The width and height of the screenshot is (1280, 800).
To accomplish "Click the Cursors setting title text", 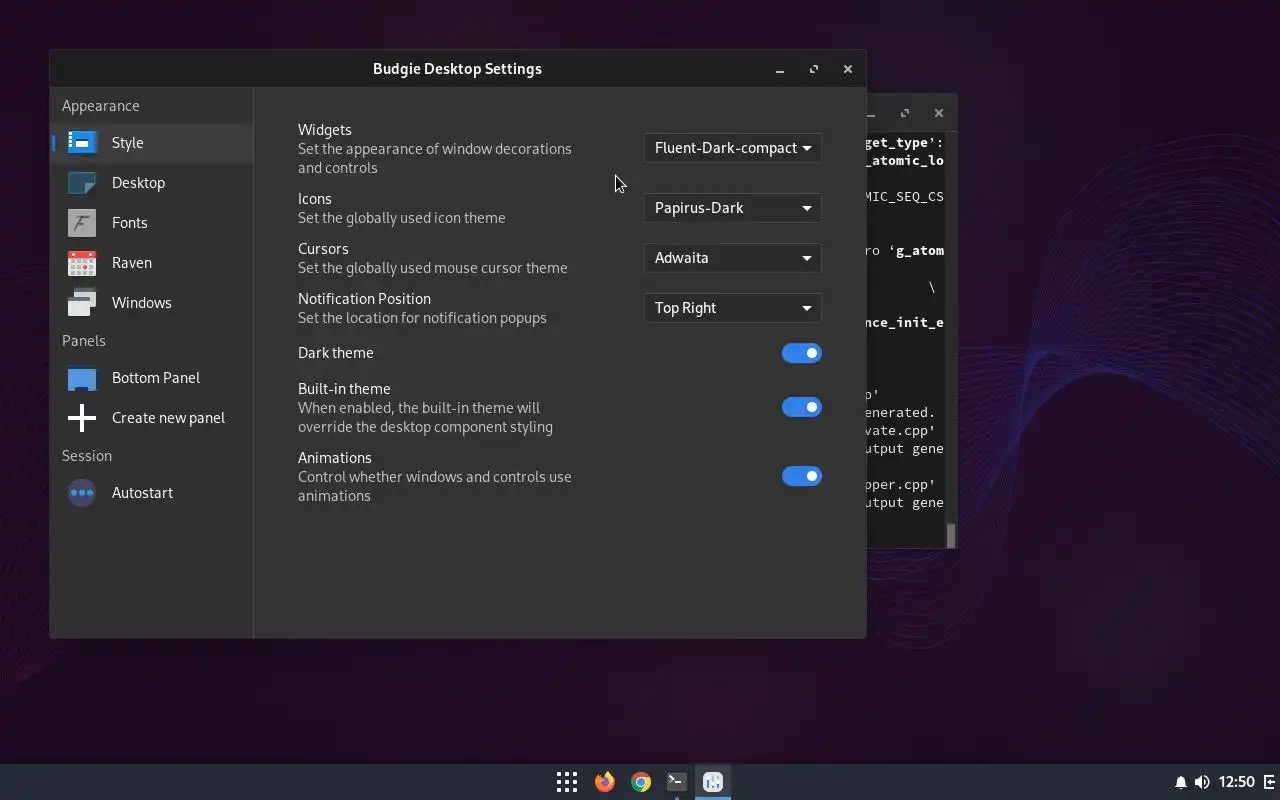I will pyautogui.click(x=323, y=249).
